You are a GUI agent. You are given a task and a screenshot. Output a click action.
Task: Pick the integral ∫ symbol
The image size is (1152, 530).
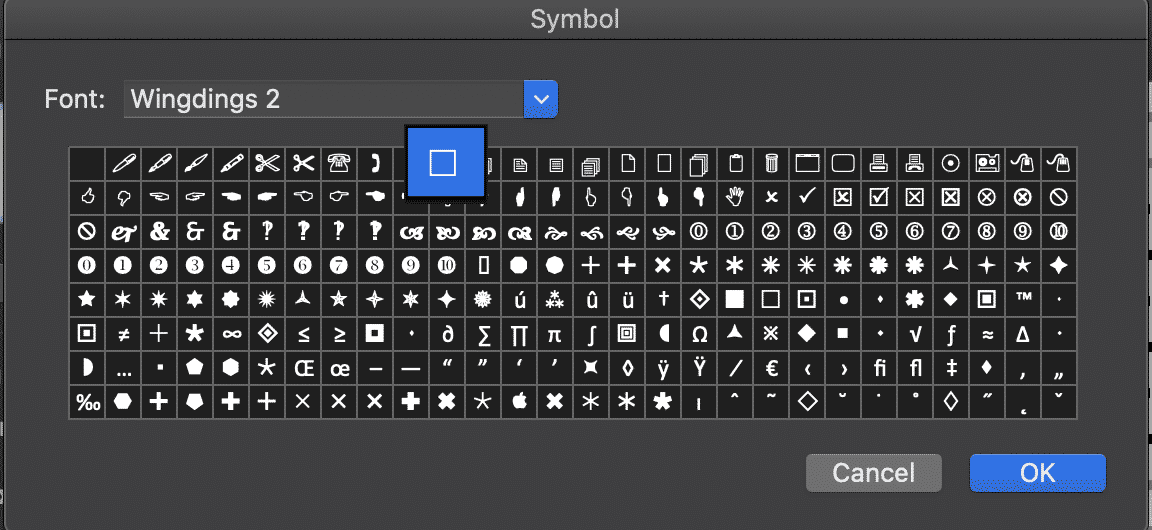pyautogui.click(x=591, y=333)
